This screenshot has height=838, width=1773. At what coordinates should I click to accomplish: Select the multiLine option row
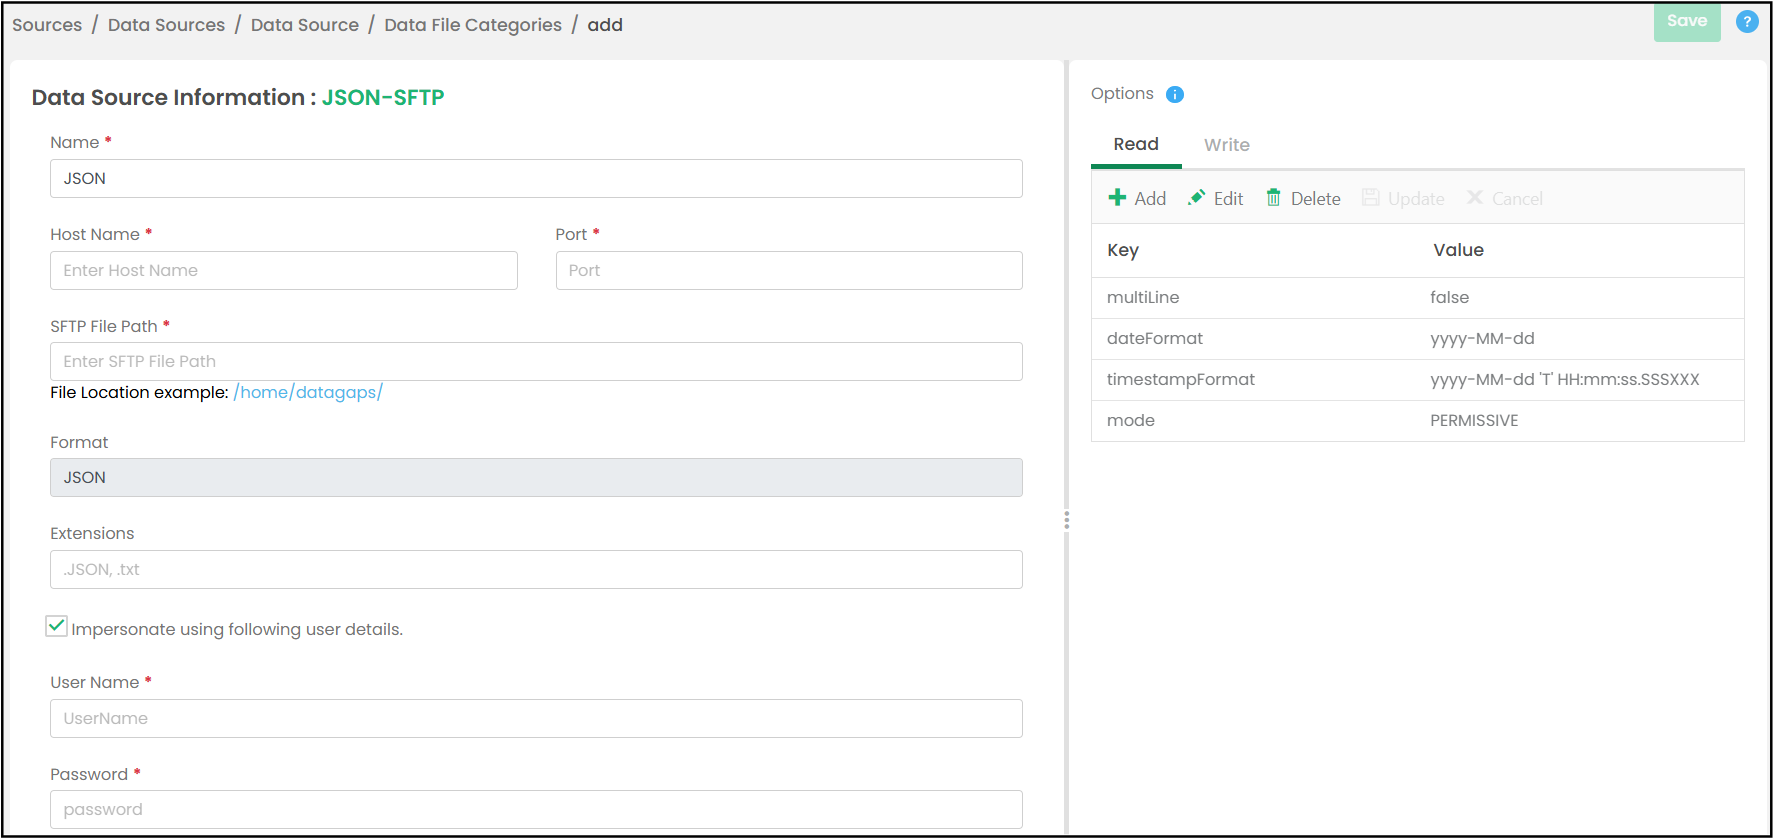1417,298
